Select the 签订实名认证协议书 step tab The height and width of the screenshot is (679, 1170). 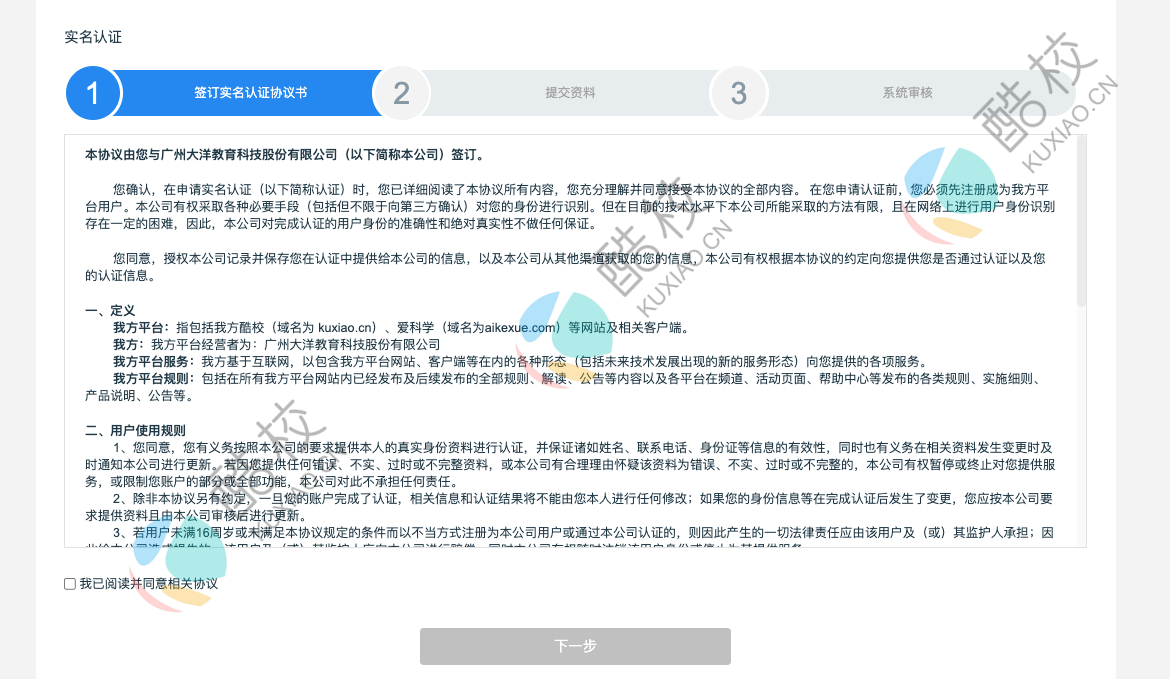click(250, 93)
